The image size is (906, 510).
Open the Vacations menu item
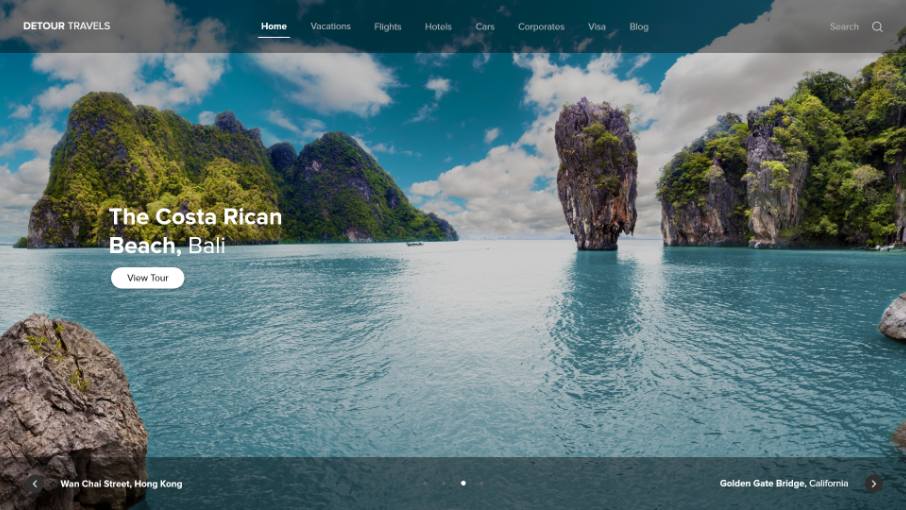coord(331,26)
